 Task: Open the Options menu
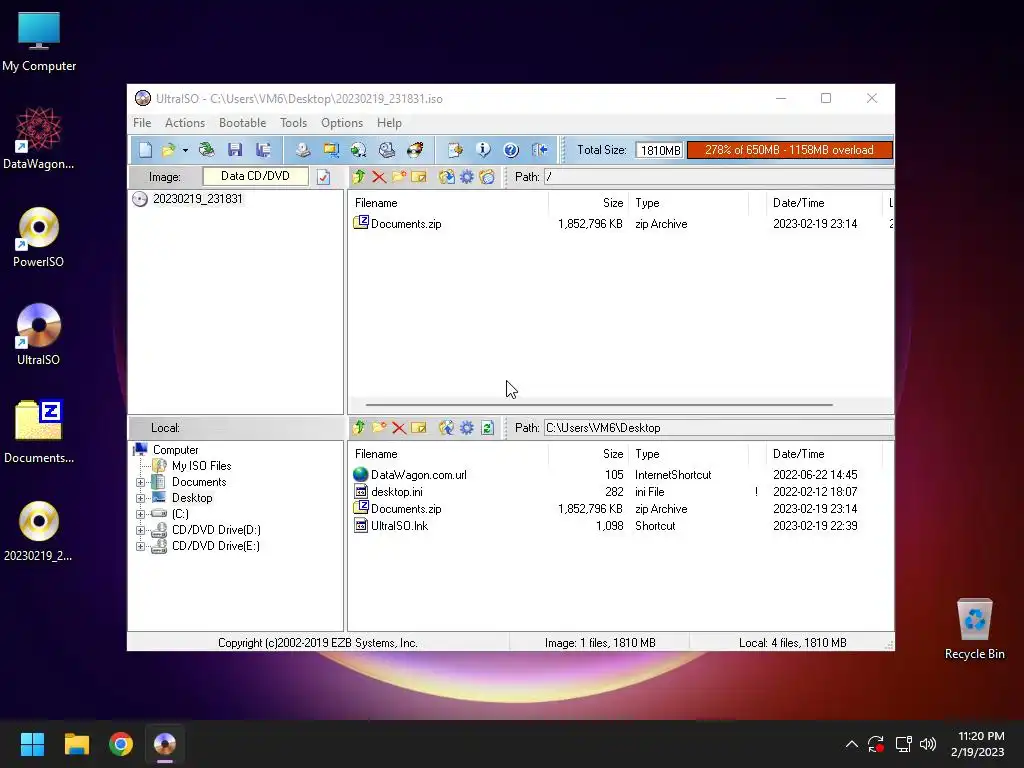point(342,123)
